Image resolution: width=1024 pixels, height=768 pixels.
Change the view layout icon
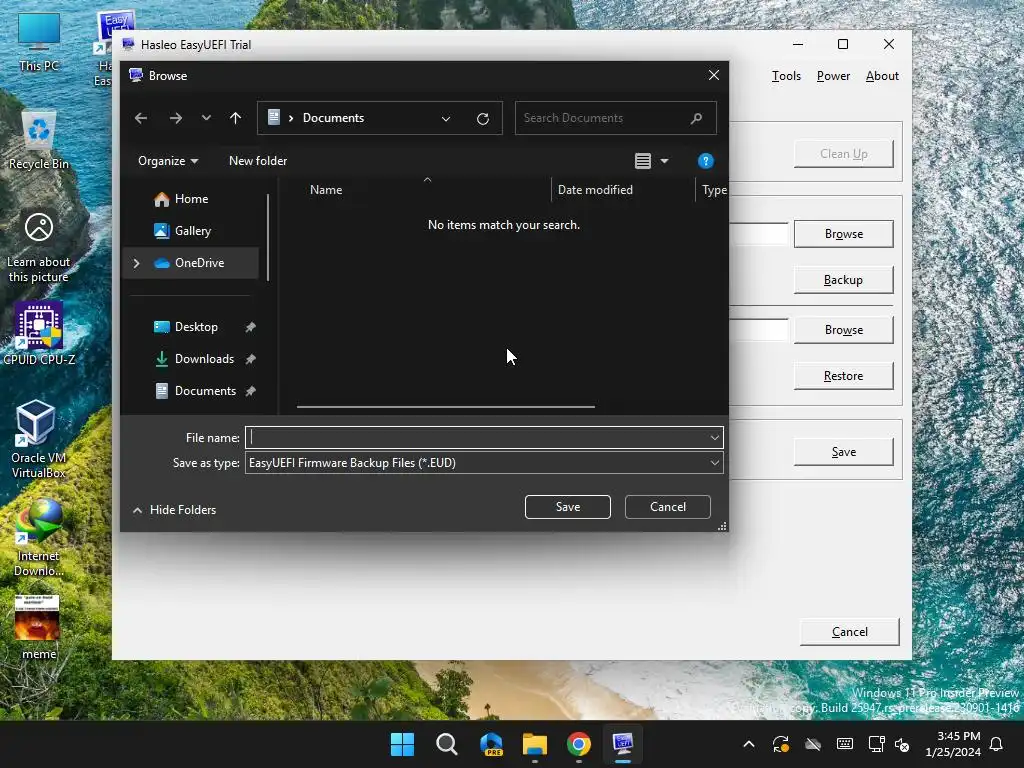pyautogui.click(x=643, y=161)
